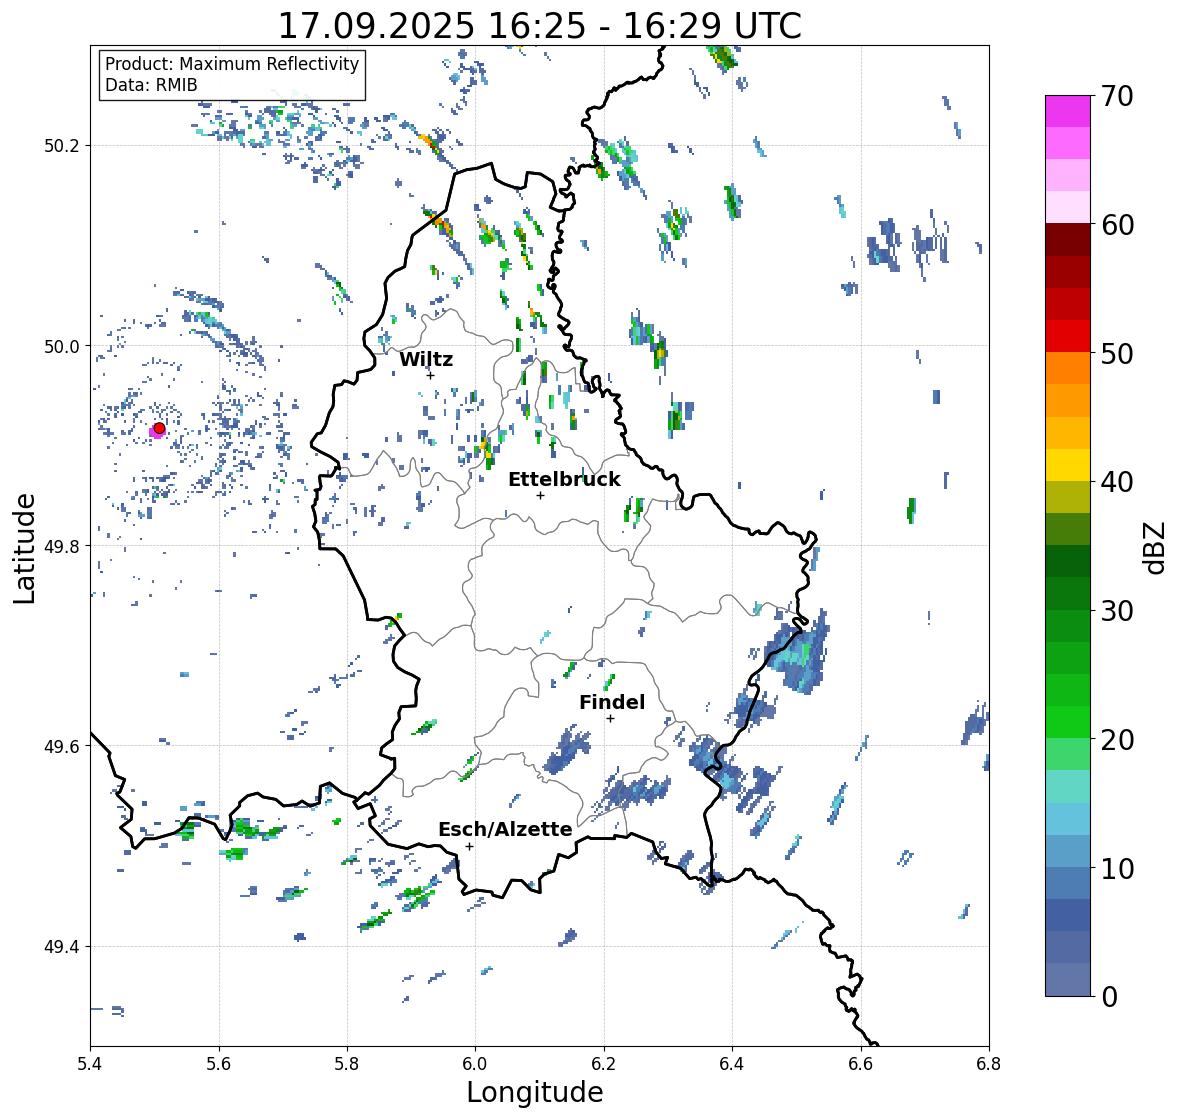The width and height of the screenshot is (1179, 1117).
Task: Click the Findel cross marker
Action: [611, 719]
